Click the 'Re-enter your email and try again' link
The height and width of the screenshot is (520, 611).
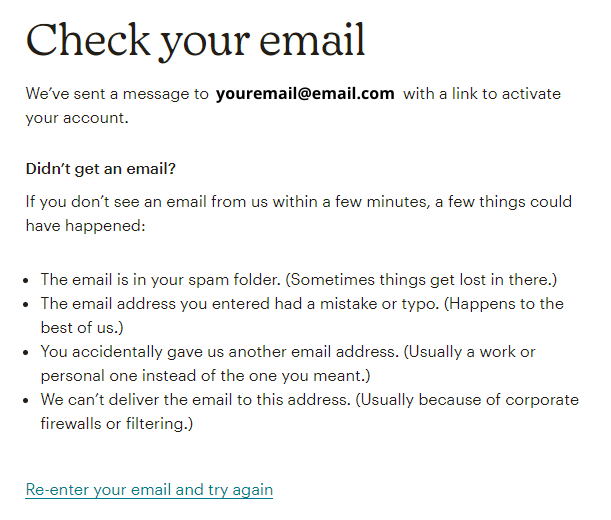(x=149, y=490)
